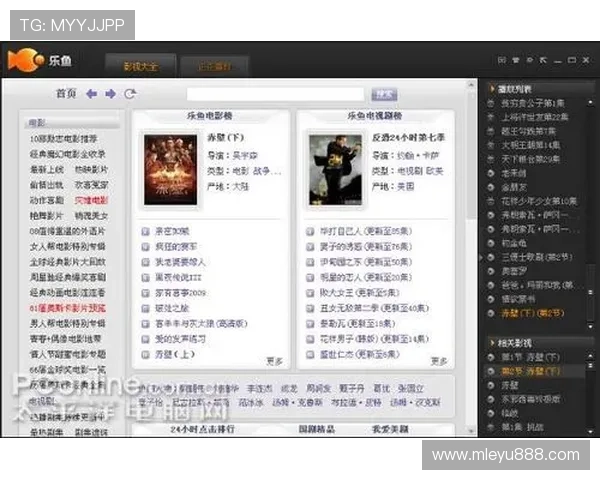Select 第2节 赤壁(下) in 相关影视
Screen dimensions: 600x480
(x=530, y=371)
